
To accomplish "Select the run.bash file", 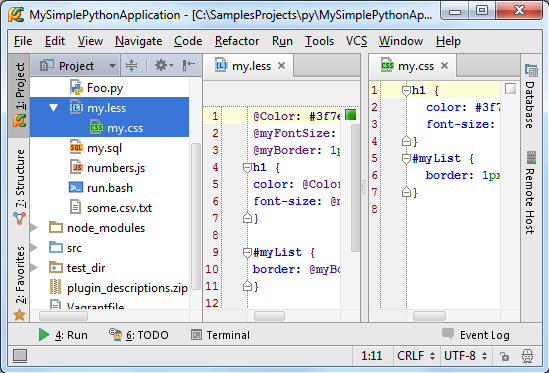I will (x=110, y=188).
